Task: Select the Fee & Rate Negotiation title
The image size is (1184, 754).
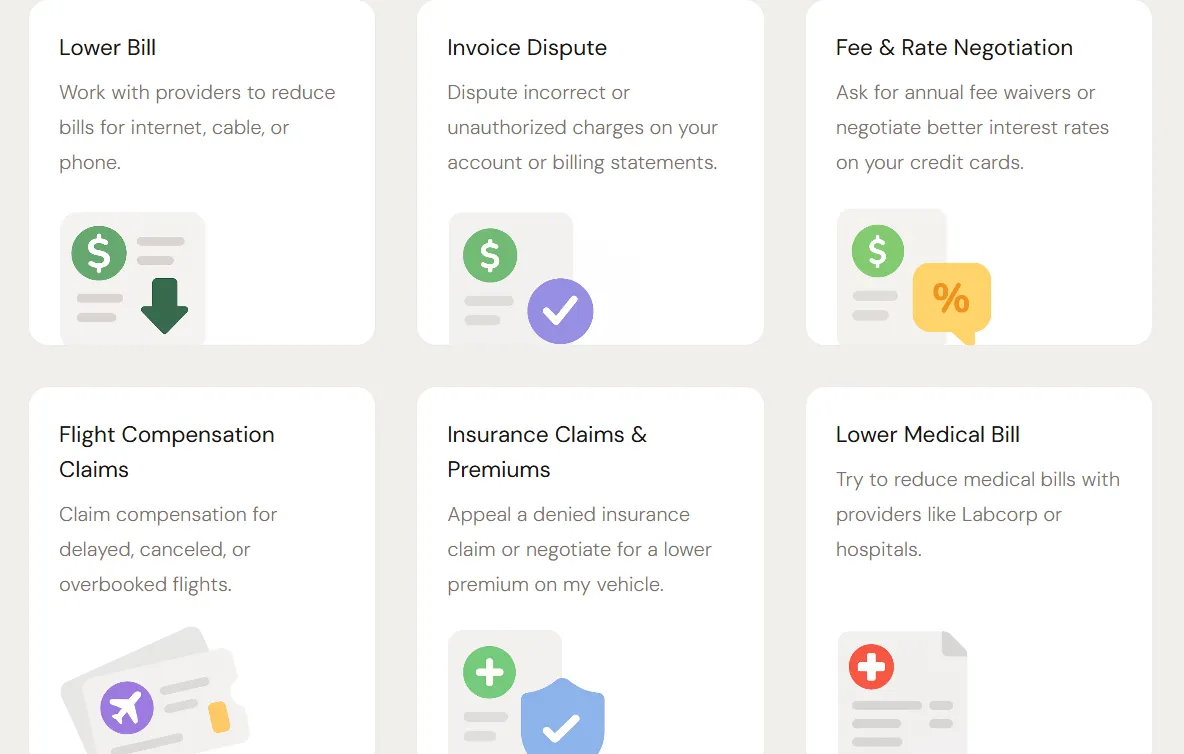Action: [954, 48]
